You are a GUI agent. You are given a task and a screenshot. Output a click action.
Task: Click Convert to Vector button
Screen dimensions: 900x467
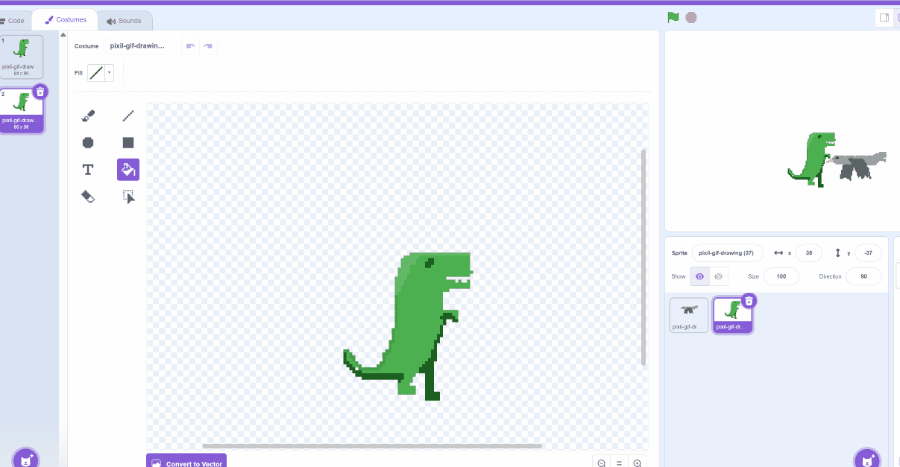click(187, 462)
